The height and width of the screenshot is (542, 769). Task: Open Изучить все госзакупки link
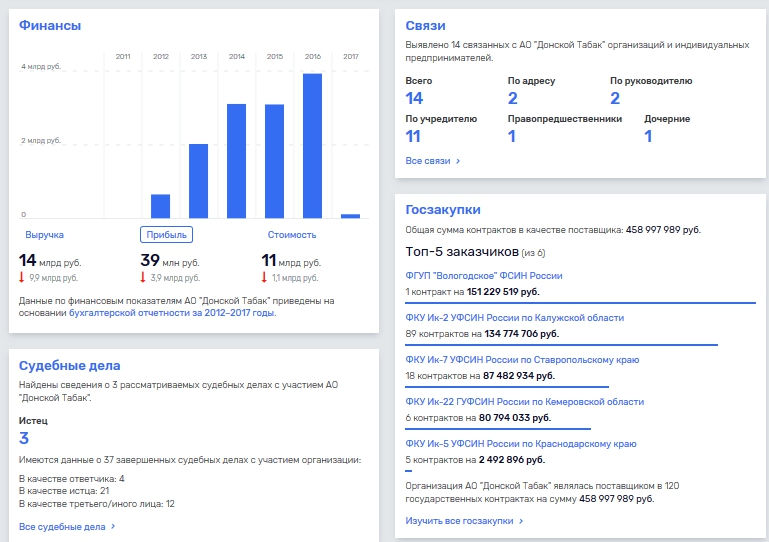(459, 521)
